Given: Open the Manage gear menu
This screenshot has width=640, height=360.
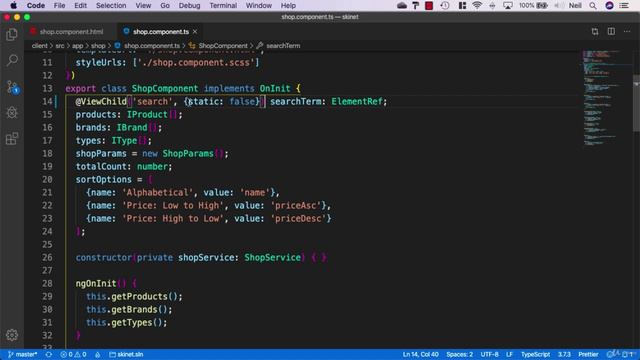Looking at the screenshot, I should click(x=12, y=335).
